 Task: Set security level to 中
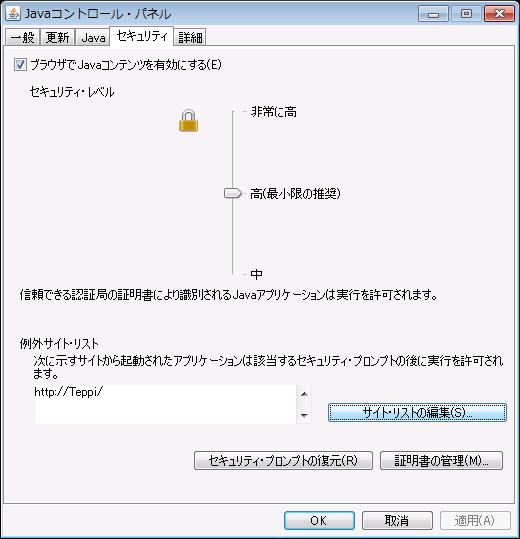256,274
